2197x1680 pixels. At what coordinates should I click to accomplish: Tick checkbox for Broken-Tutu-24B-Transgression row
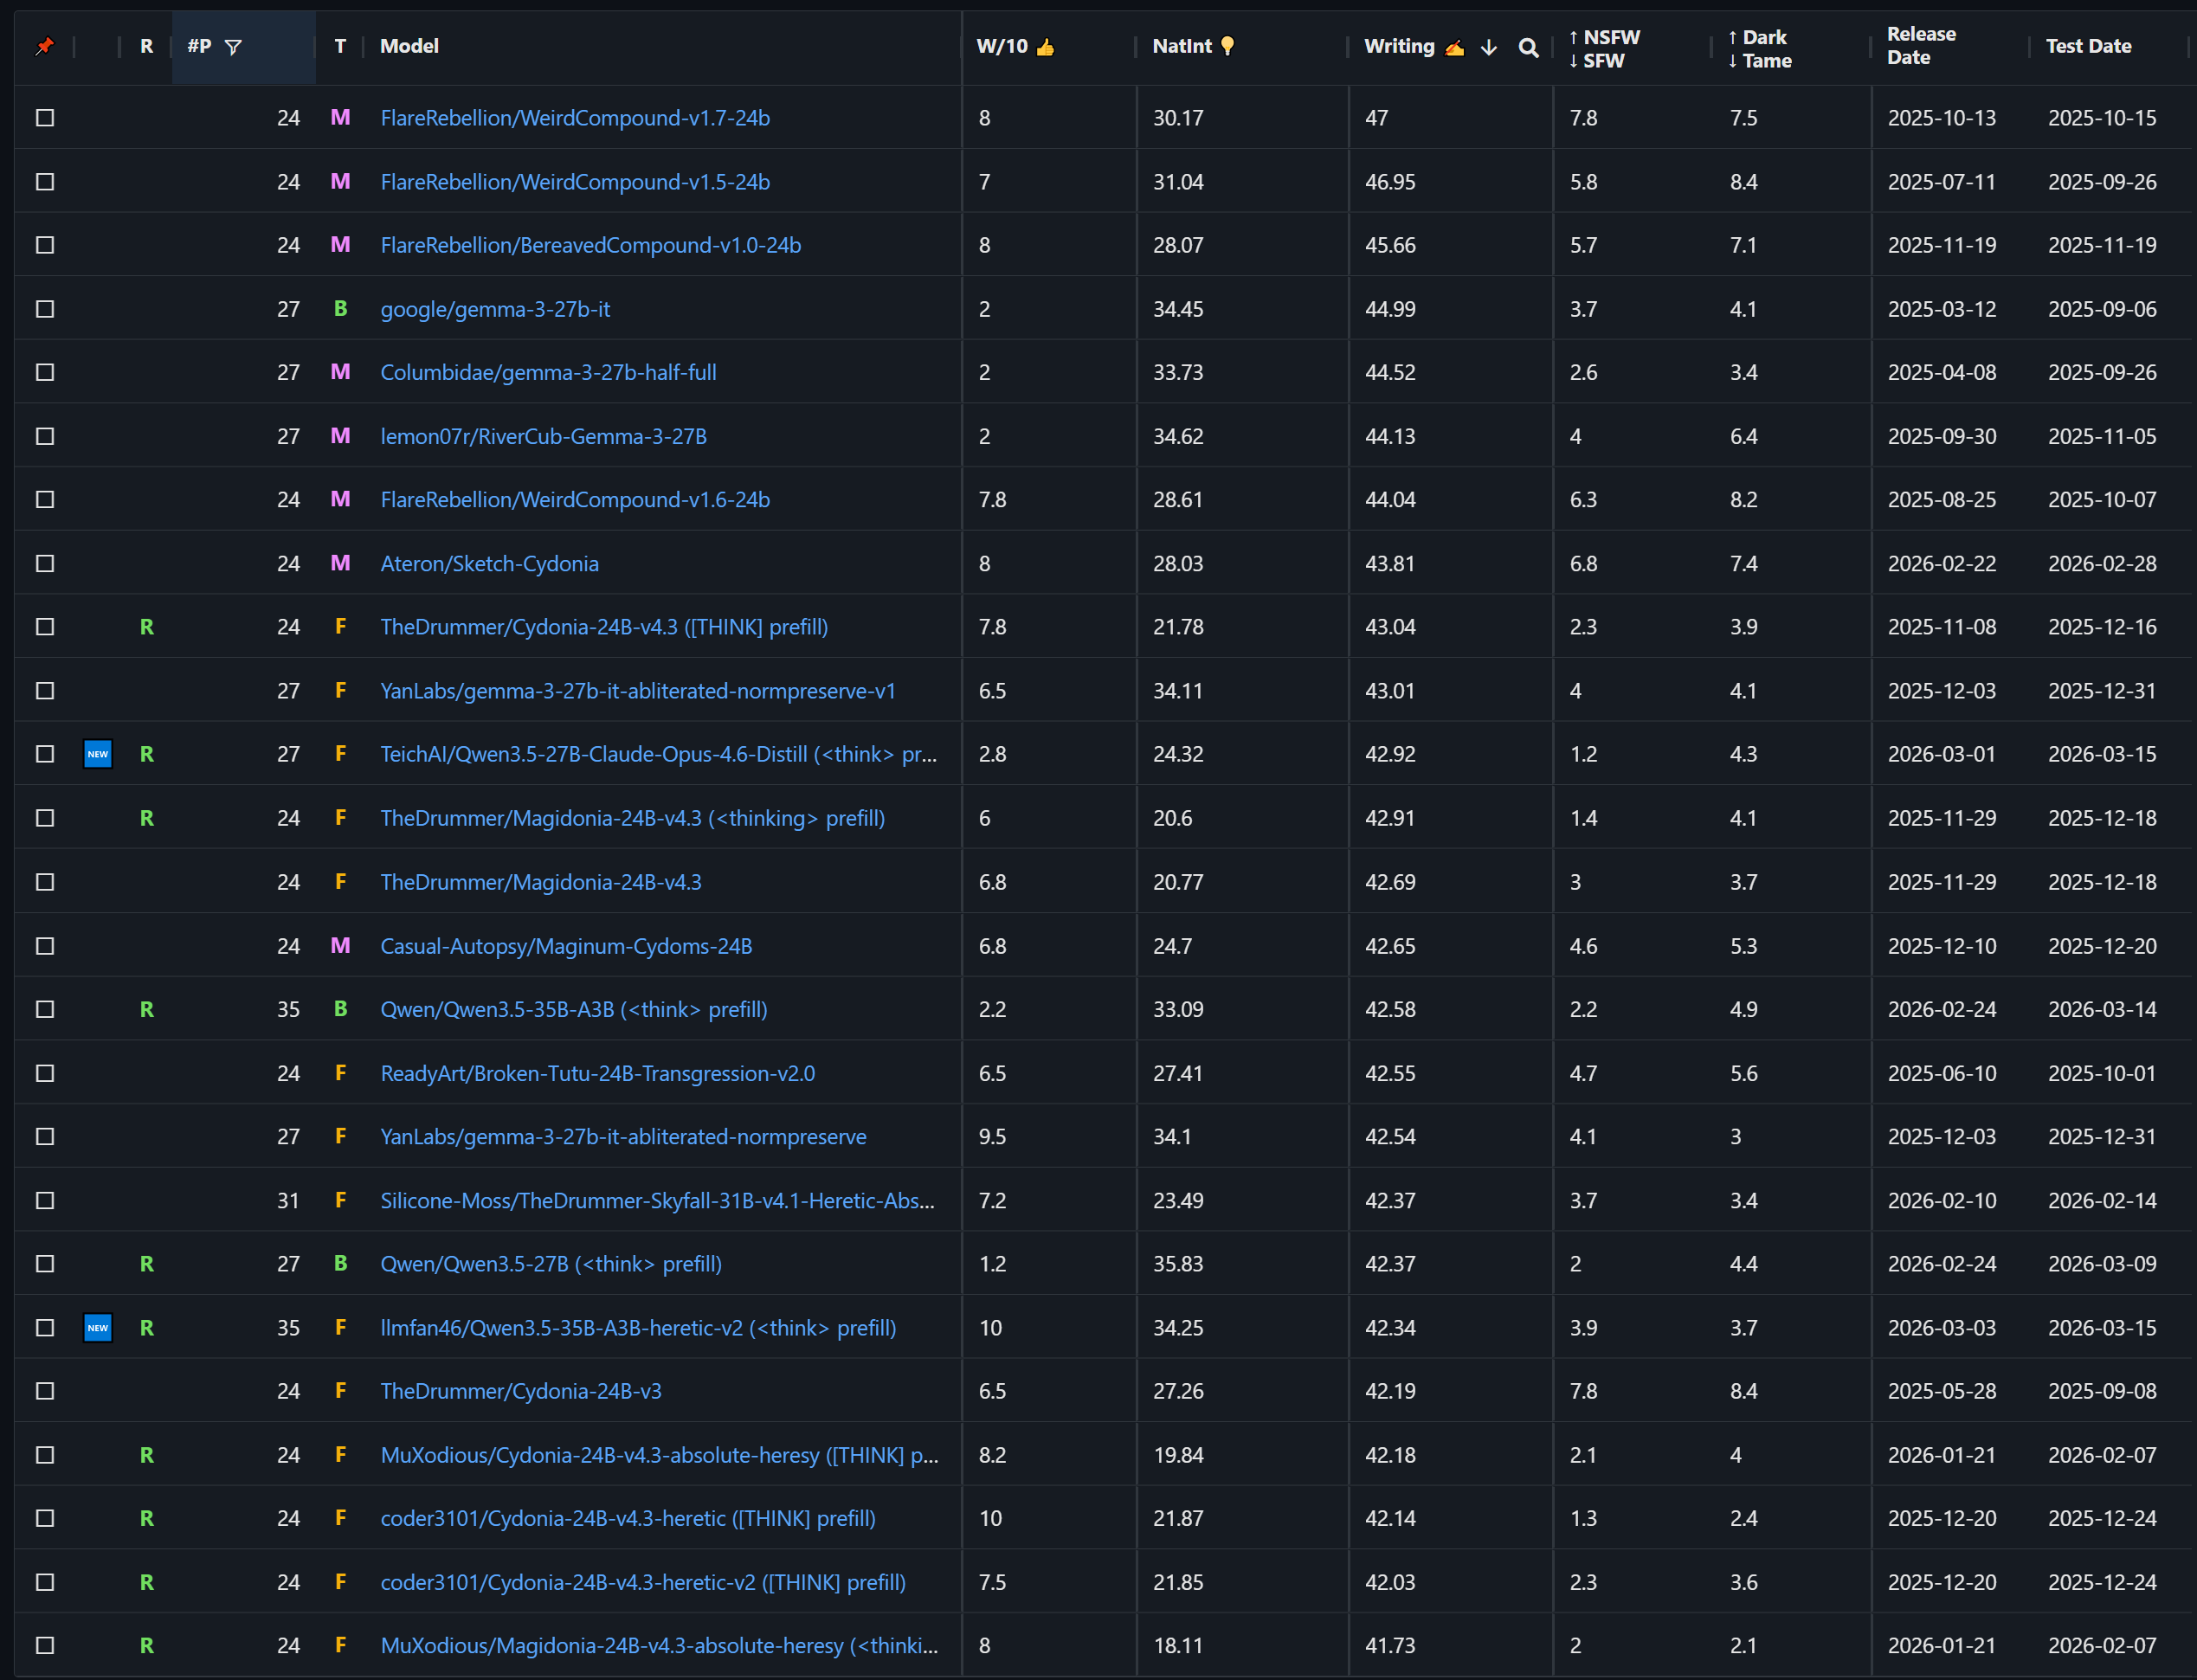coord(45,1073)
